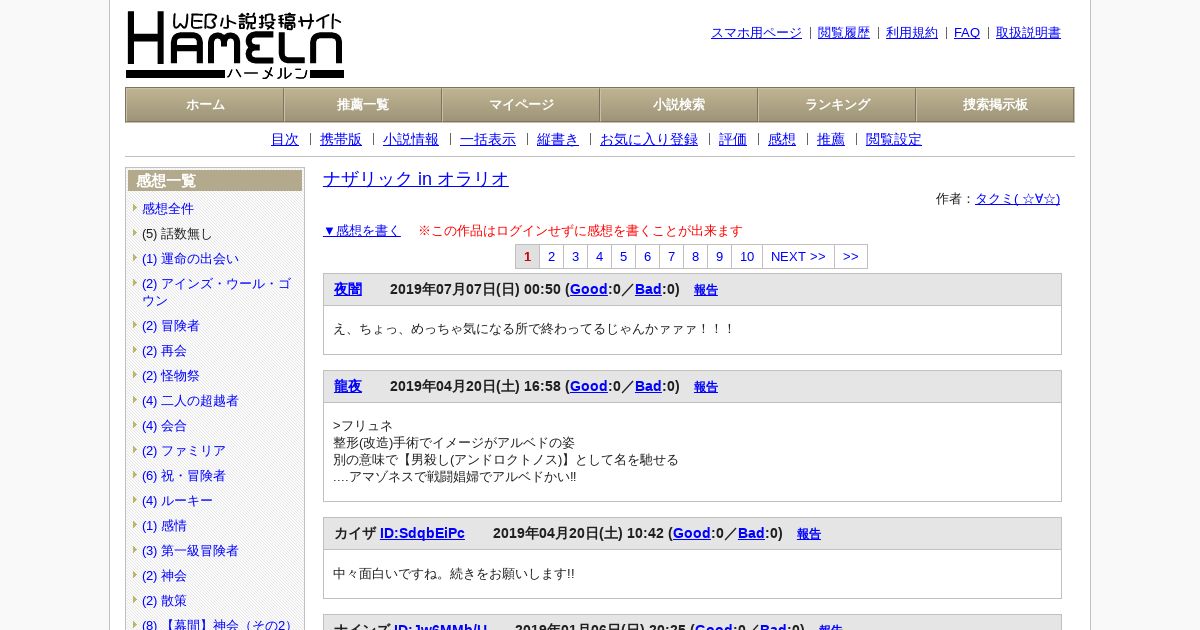Open スマホ用ページ link

pos(756,33)
